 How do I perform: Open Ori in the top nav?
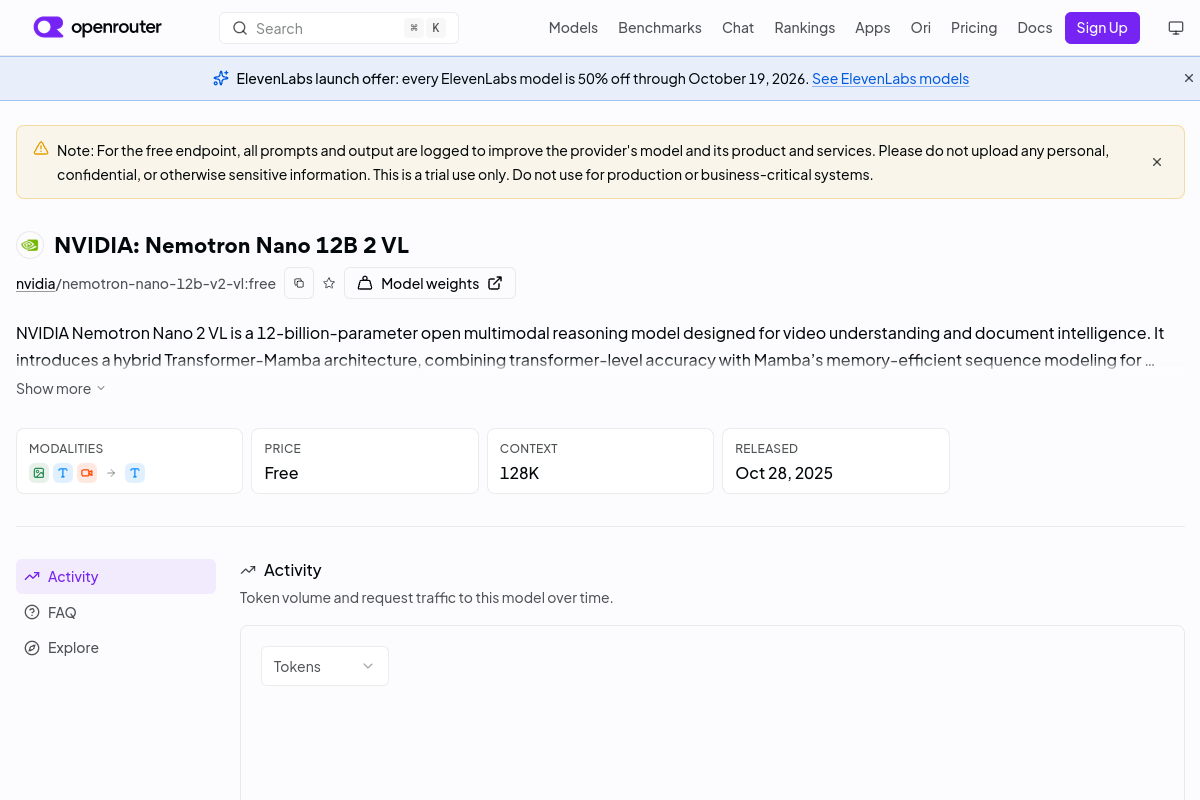(921, 28)
